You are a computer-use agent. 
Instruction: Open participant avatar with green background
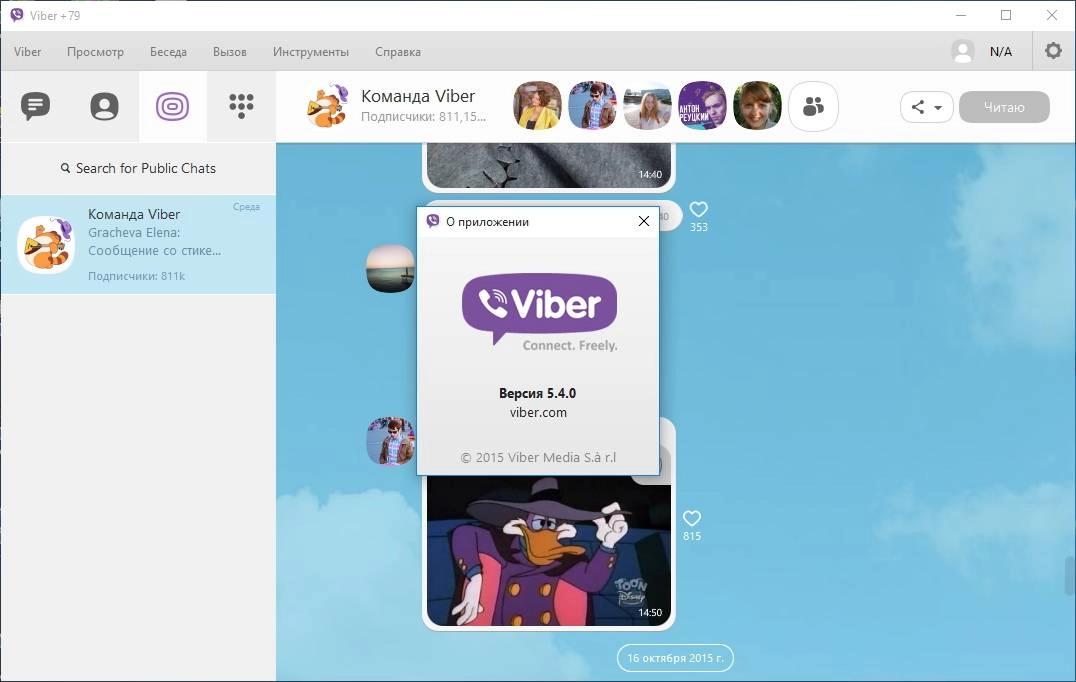(x=757, y=106)
